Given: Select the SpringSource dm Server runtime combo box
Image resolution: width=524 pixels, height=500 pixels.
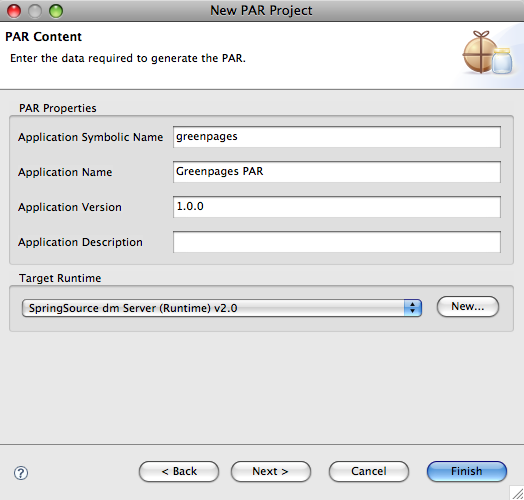Looking at the screenshot, I should (222, 308).
